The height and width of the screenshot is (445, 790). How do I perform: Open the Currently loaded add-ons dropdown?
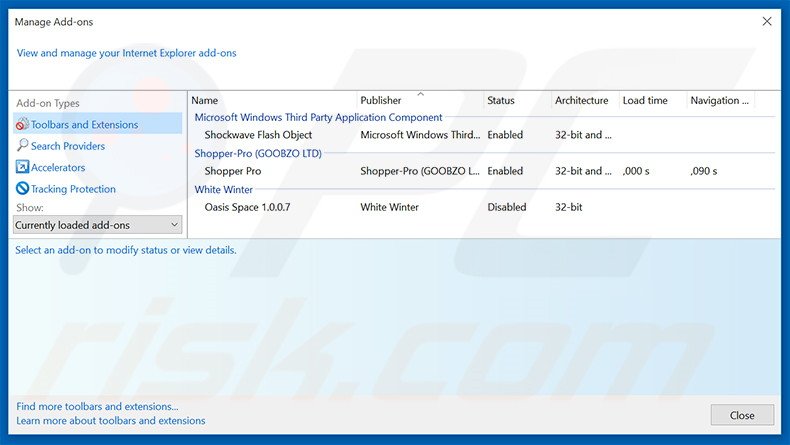(98, 225)
